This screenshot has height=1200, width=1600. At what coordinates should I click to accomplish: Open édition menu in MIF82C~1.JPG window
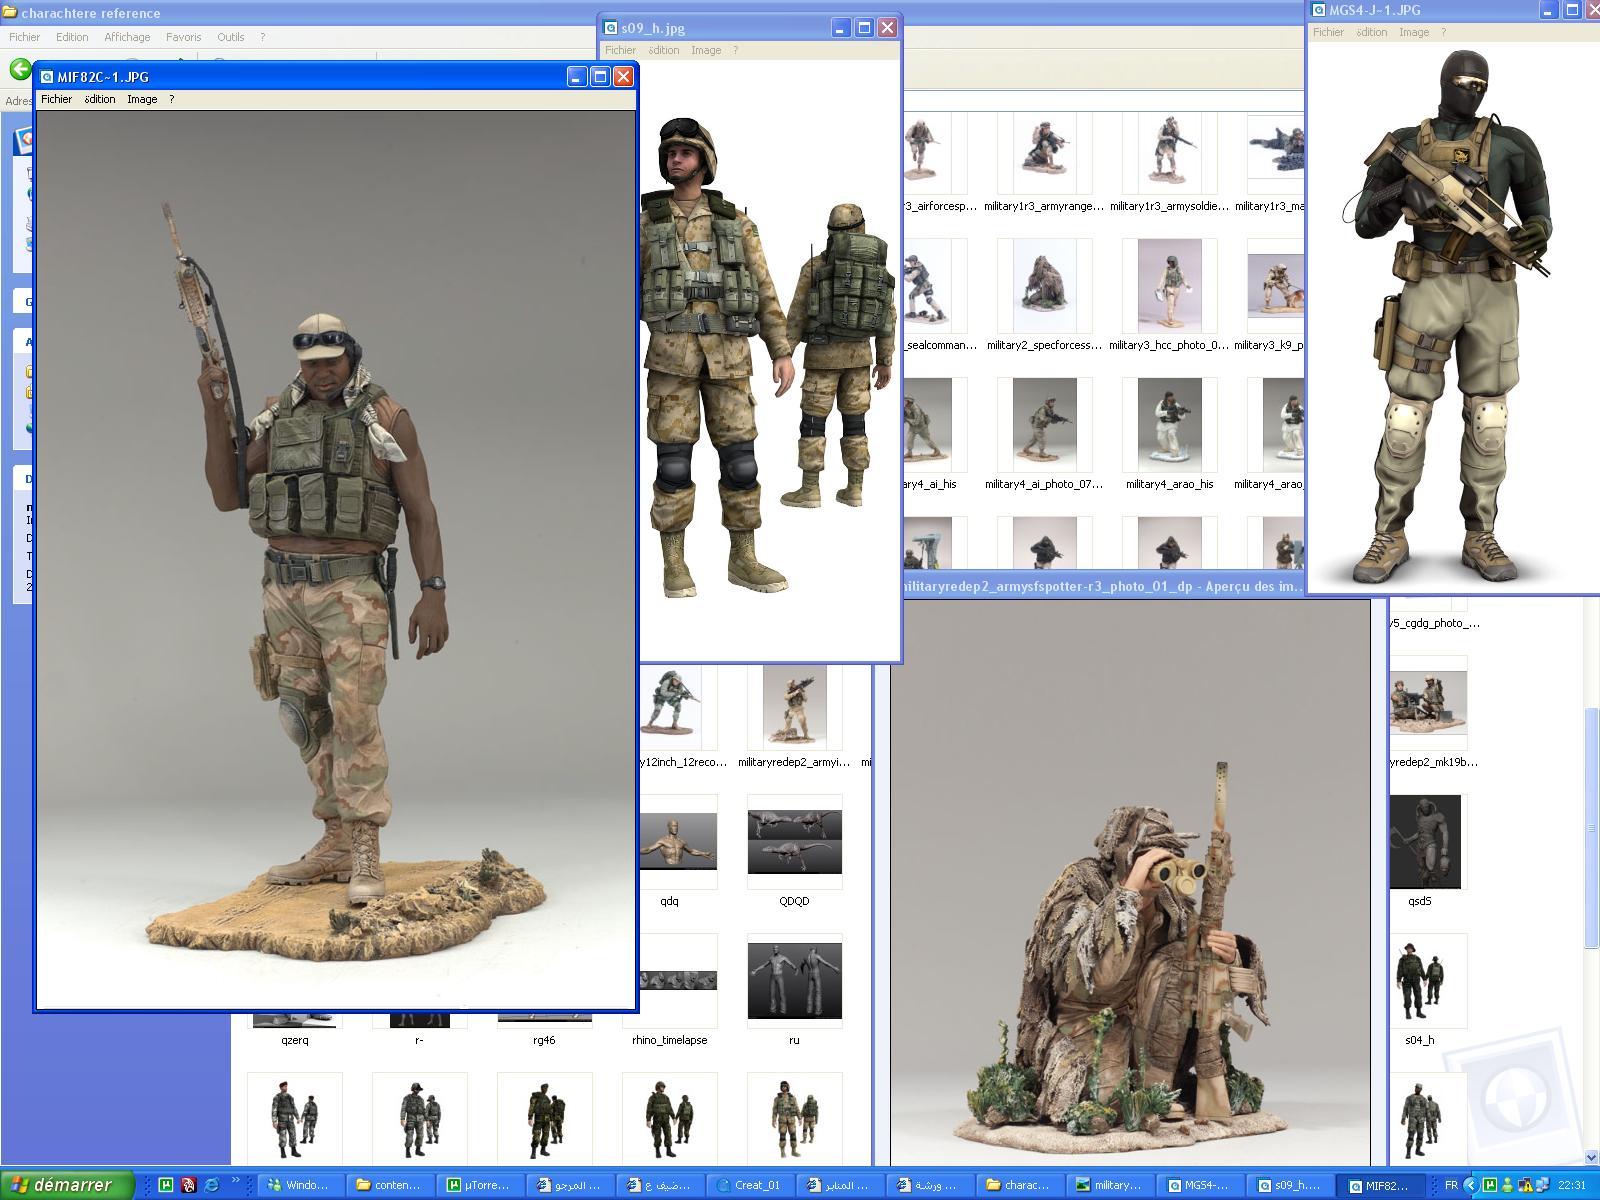pos(99,99)
